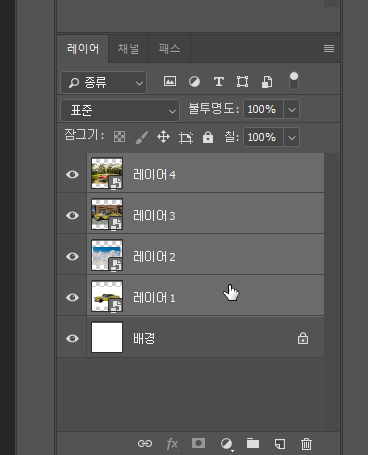Filter layers by shape layers

(x=242, y=81)
